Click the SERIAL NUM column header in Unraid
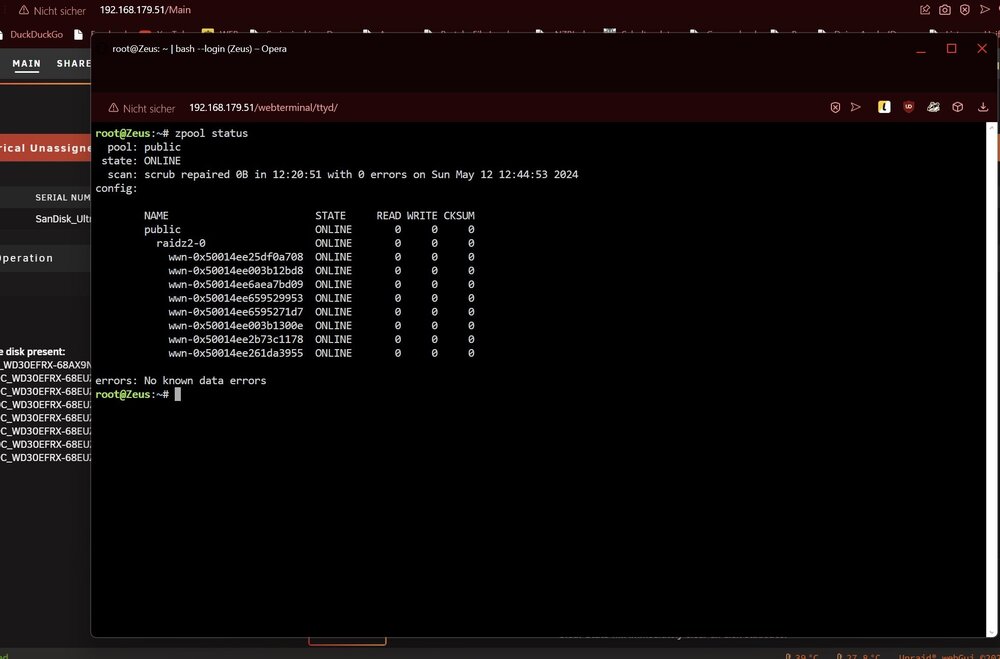Viewport: 1000px width, 659px height. click(x=62, y=198)
